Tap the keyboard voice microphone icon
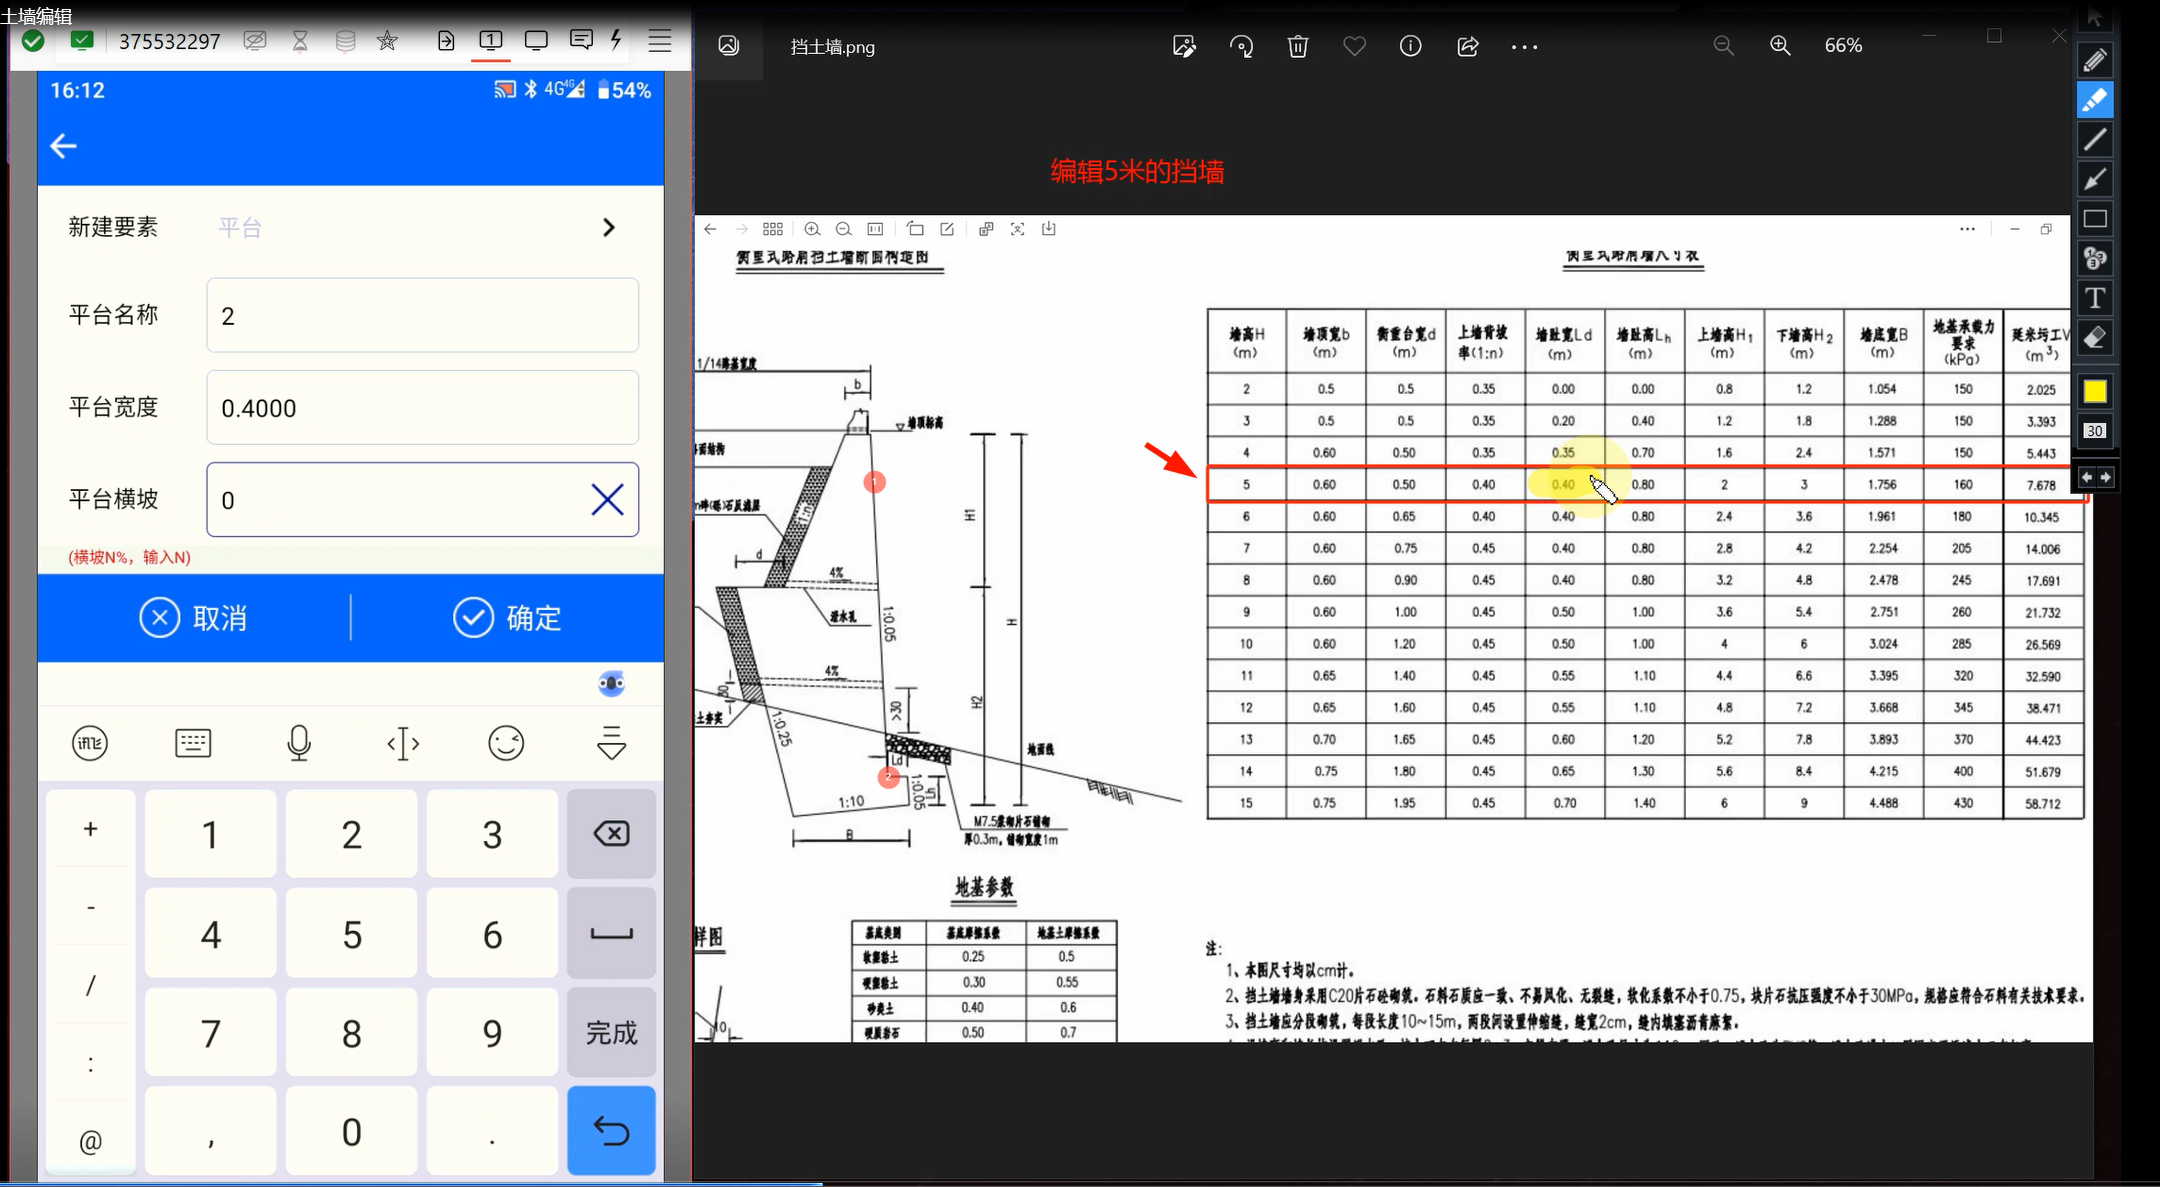 pos(299,743)
